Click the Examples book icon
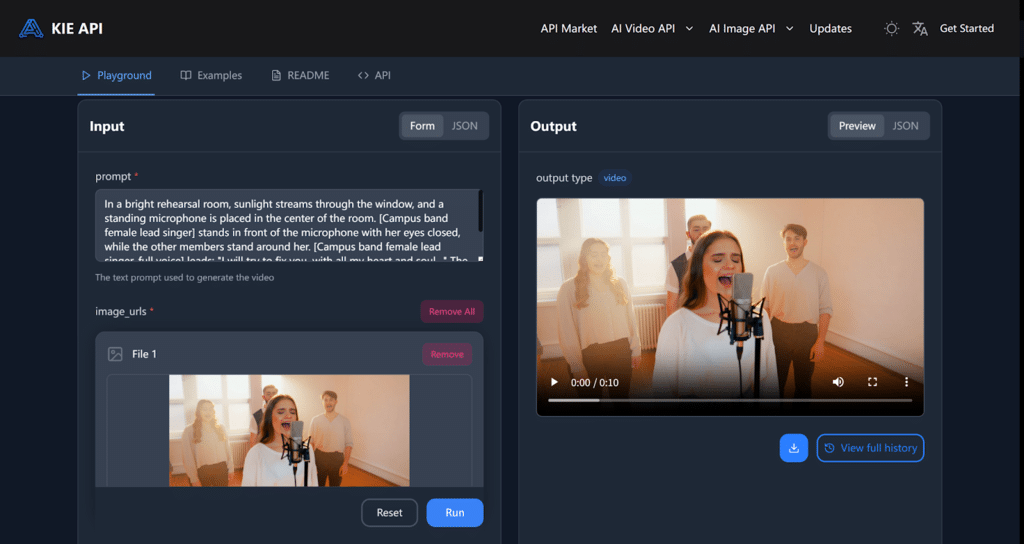 (186, 75)
